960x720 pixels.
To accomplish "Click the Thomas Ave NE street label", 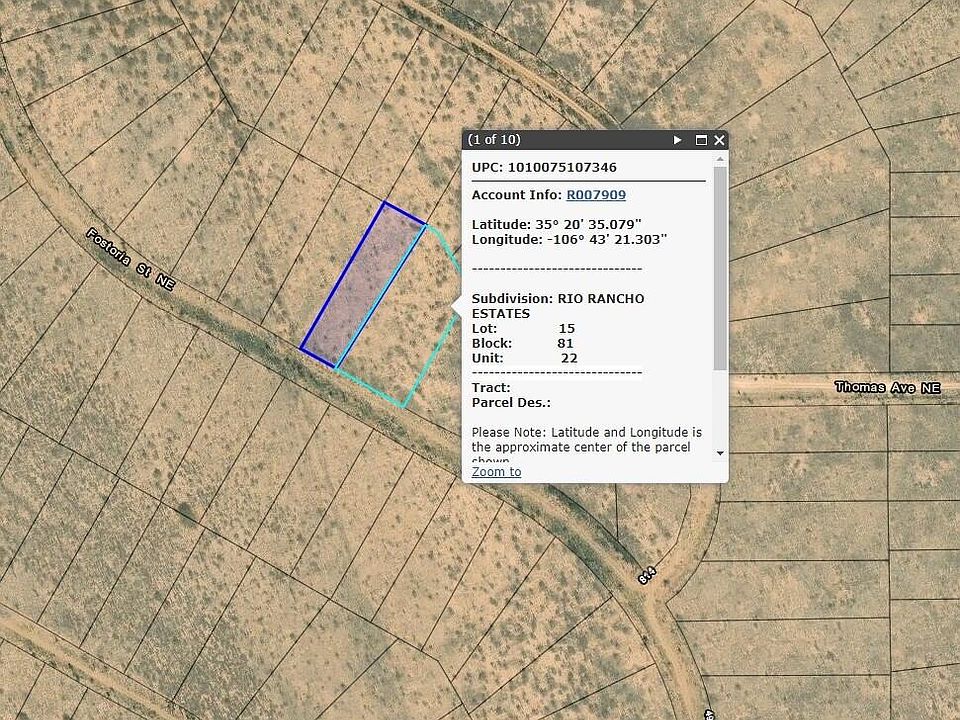I will click(x=887, y=387).
